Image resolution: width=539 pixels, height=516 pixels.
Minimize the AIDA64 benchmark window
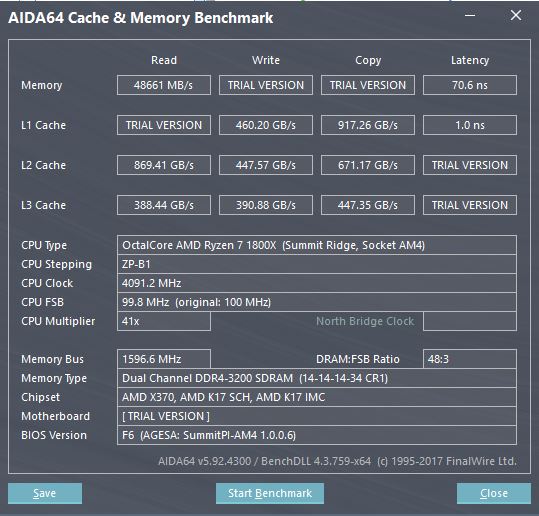470,15
